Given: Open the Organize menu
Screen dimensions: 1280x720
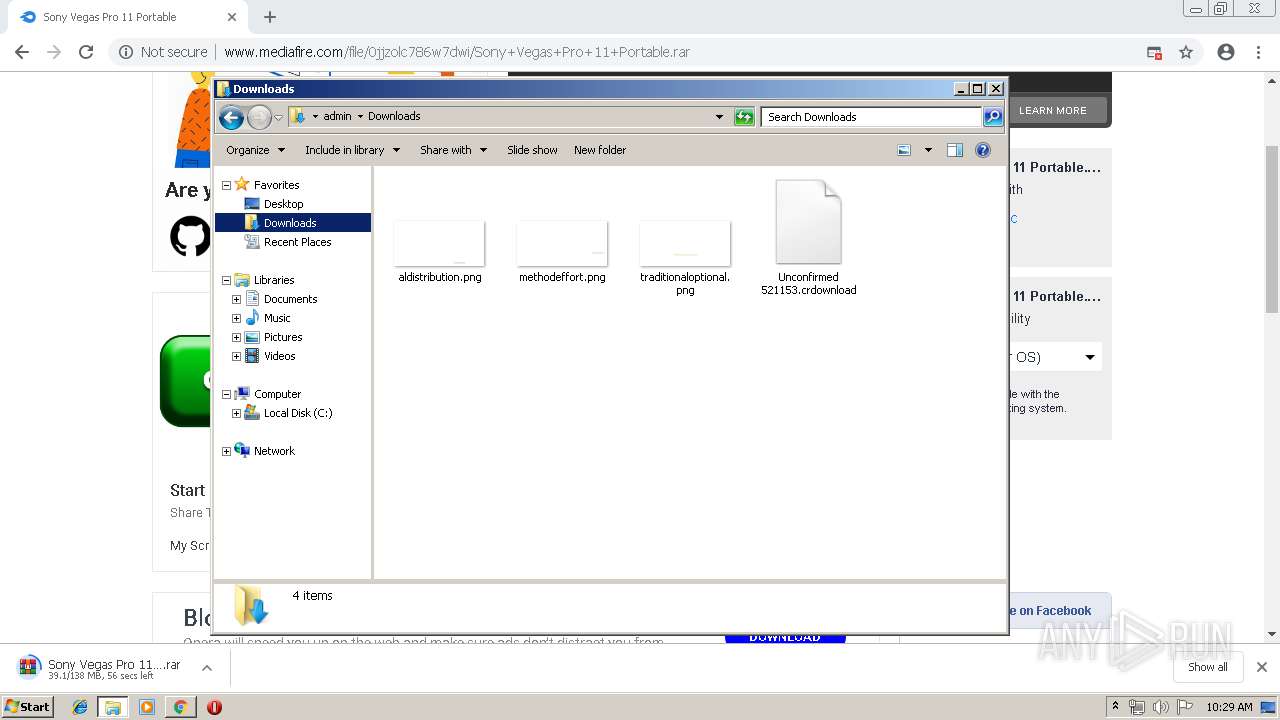Looking at the screenshot, I should [255, 150].
